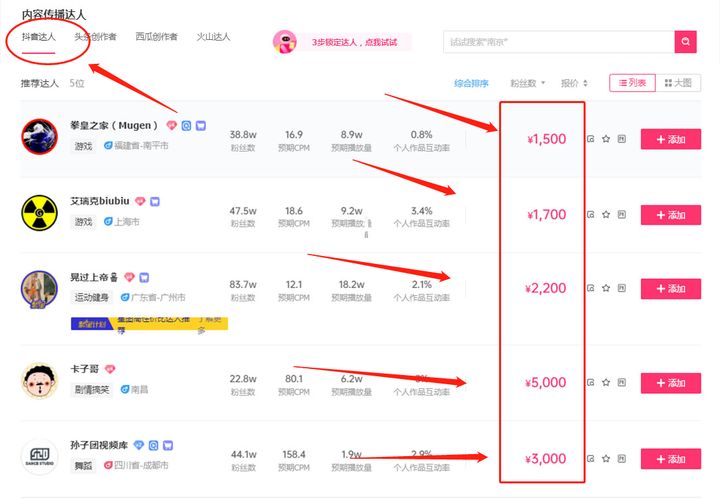Open the 头条创作者 tab
Viewport: 720px width, 500px height.
(95, 37)
